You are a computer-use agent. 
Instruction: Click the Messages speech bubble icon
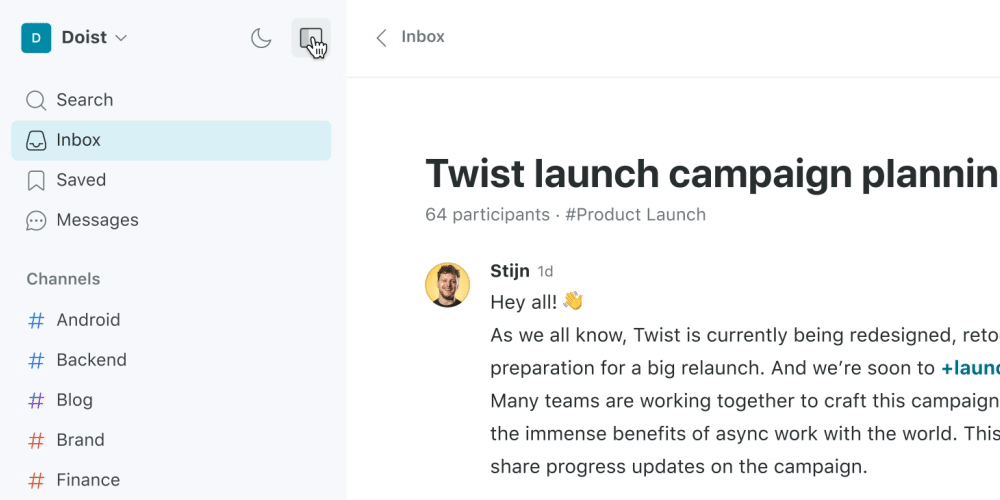(36, 221)
